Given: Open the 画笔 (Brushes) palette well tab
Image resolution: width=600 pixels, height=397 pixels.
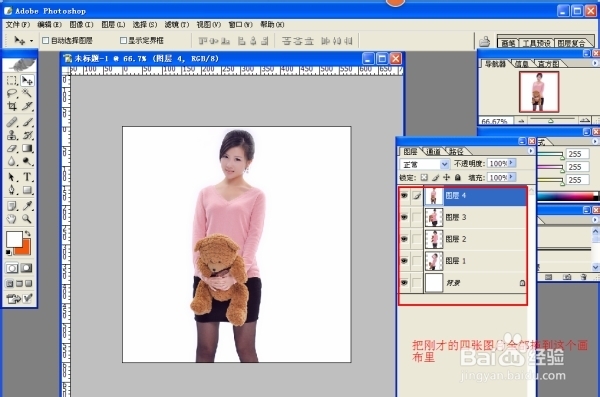Looking at the screenshot, I should click(x=508, y=43).
